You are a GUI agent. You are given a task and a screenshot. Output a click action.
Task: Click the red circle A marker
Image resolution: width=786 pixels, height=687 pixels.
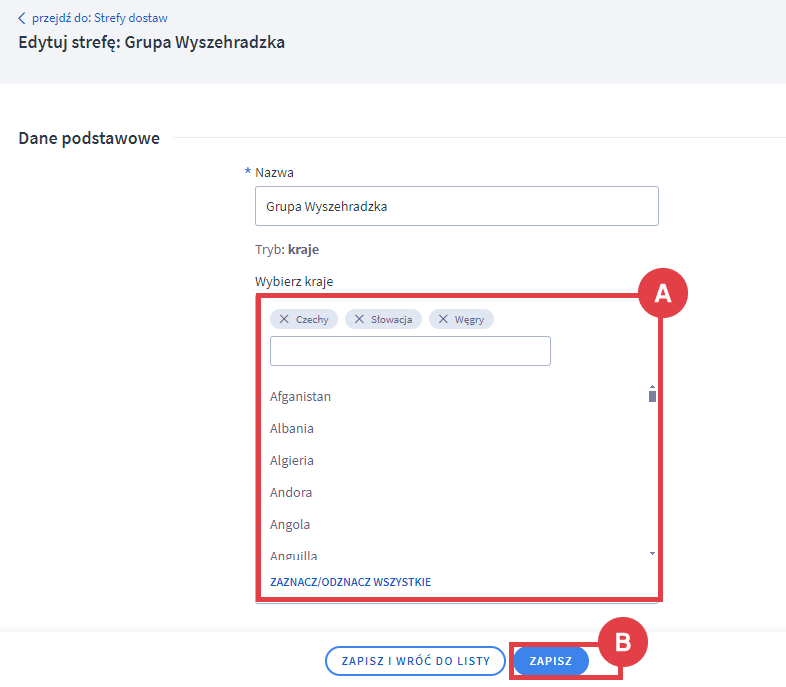point(661,293)
